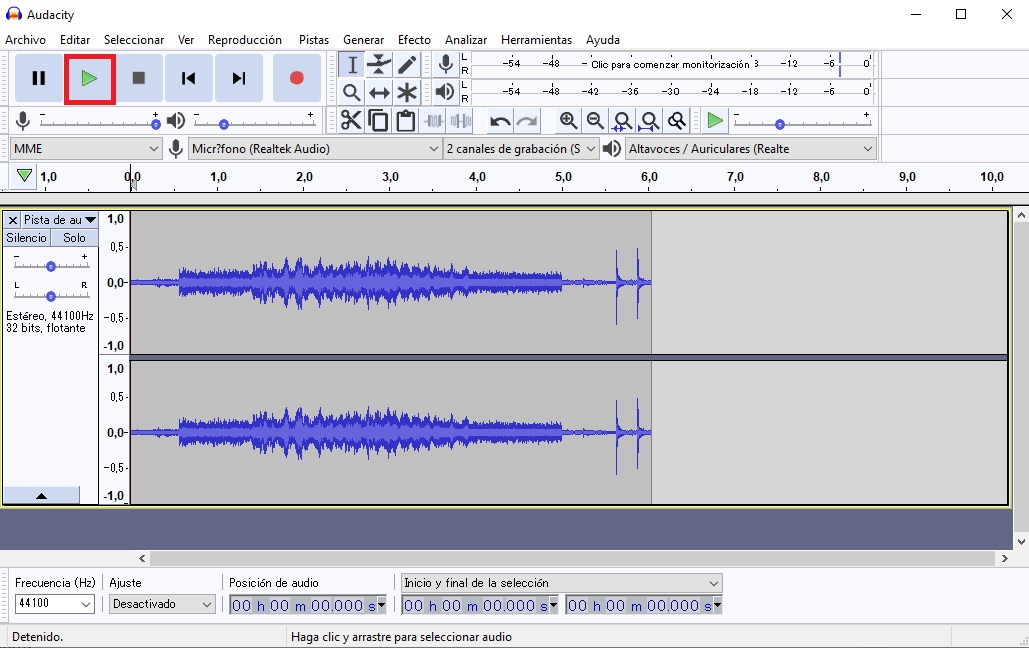Mute the track with Silencio button
The width and height of the screenshot is (1029, 648).
[25, 238]
